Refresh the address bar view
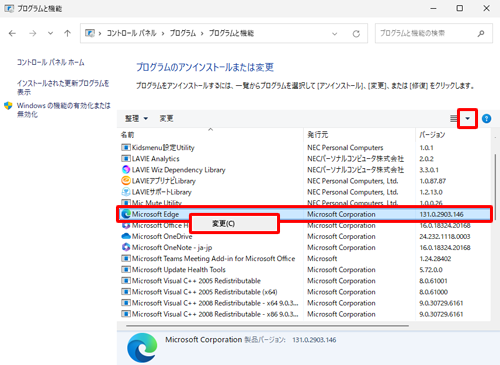The width and height of the screenshot is (500, 365). pyautogui.click(x=356, y=34)
